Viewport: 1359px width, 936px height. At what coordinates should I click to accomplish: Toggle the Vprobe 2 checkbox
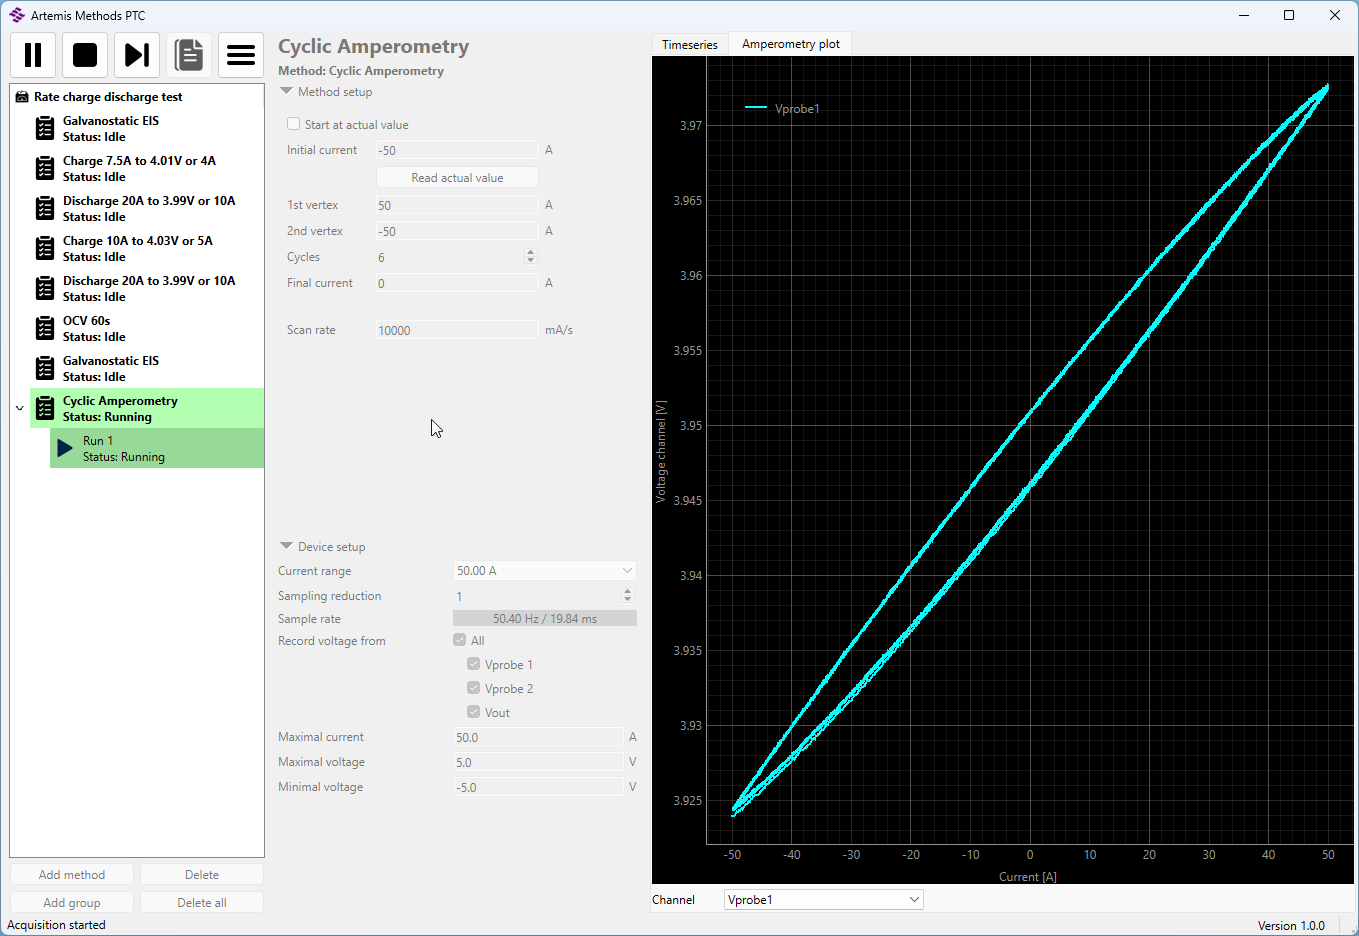coord(474,688)
